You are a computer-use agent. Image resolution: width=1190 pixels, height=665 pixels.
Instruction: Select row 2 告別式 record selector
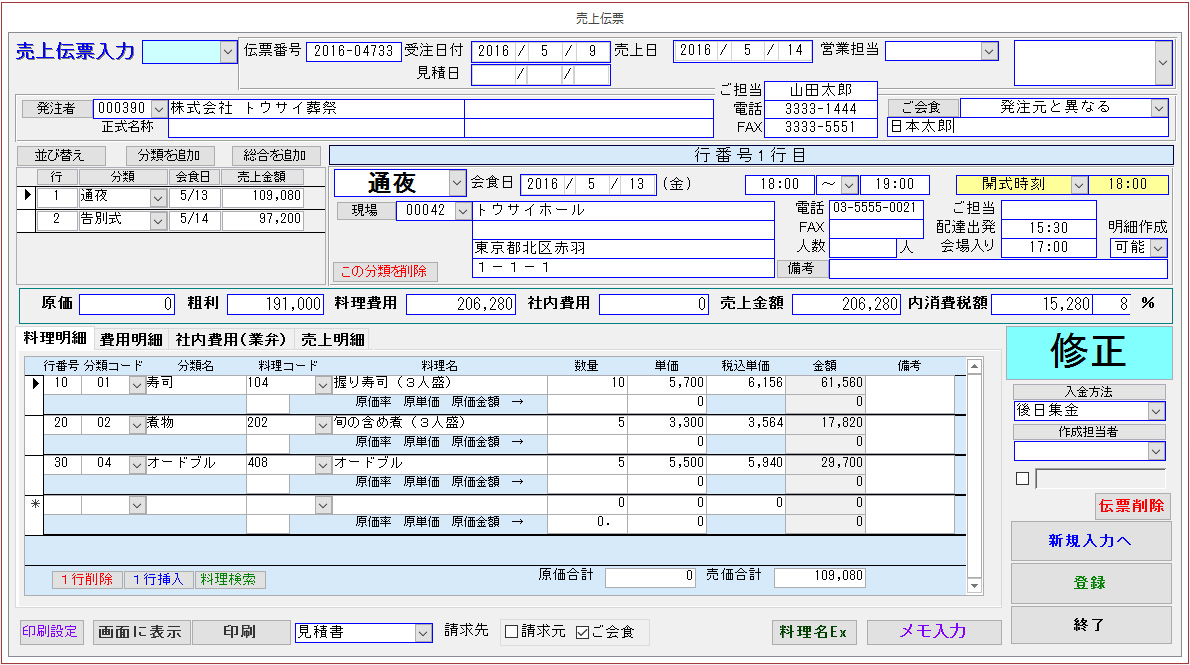coord(26,220)
